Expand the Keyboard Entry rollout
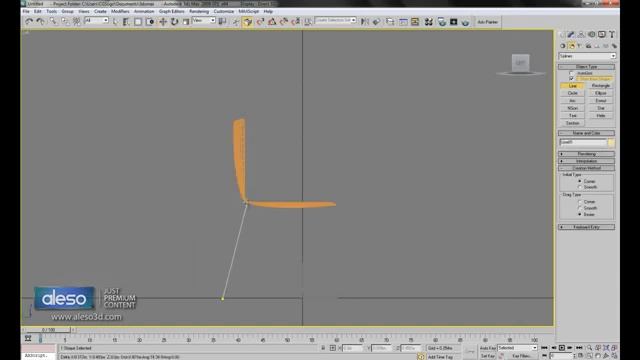Viewport: 640px width, 360px height. tap(587, 227)
